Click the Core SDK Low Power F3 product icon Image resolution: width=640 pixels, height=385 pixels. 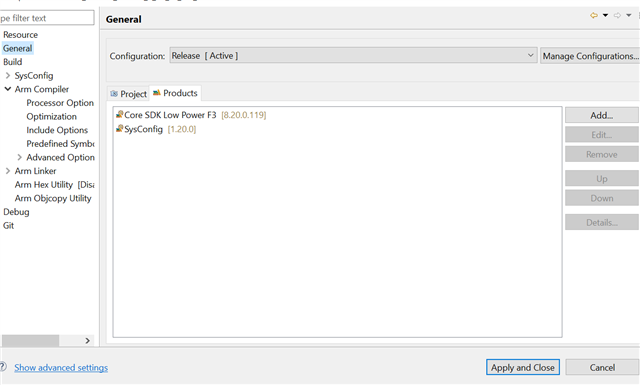pyautogui.click(x=120, y=115)
